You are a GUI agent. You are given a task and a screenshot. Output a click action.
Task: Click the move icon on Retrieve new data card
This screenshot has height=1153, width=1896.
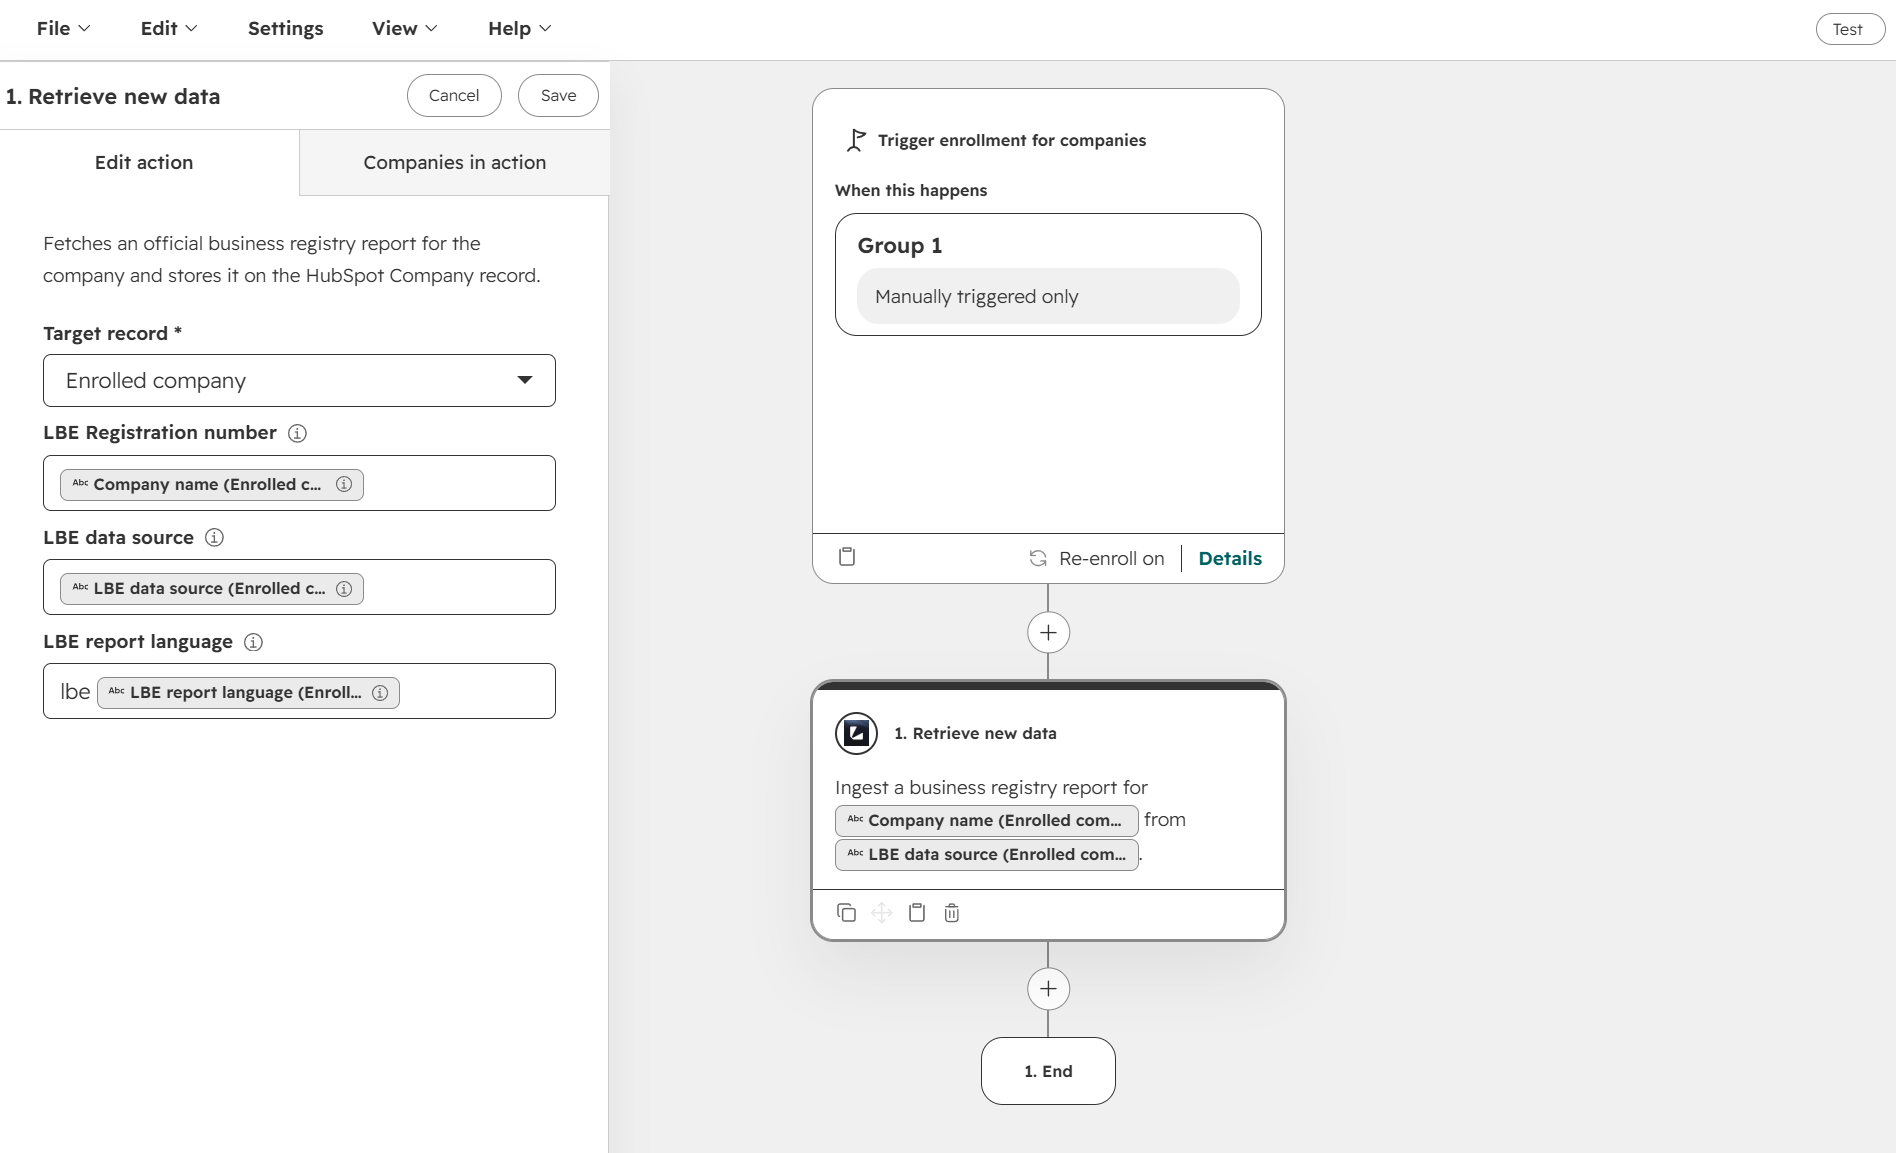click(x=881, y=912)
